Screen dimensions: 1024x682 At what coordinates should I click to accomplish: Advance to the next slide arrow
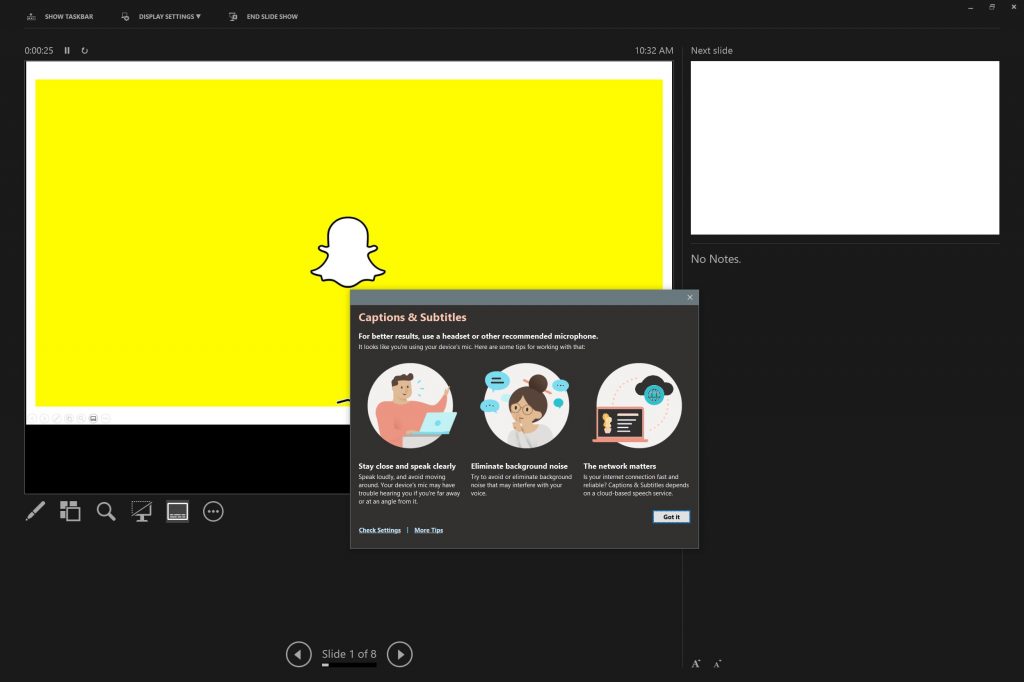[400, 654]
